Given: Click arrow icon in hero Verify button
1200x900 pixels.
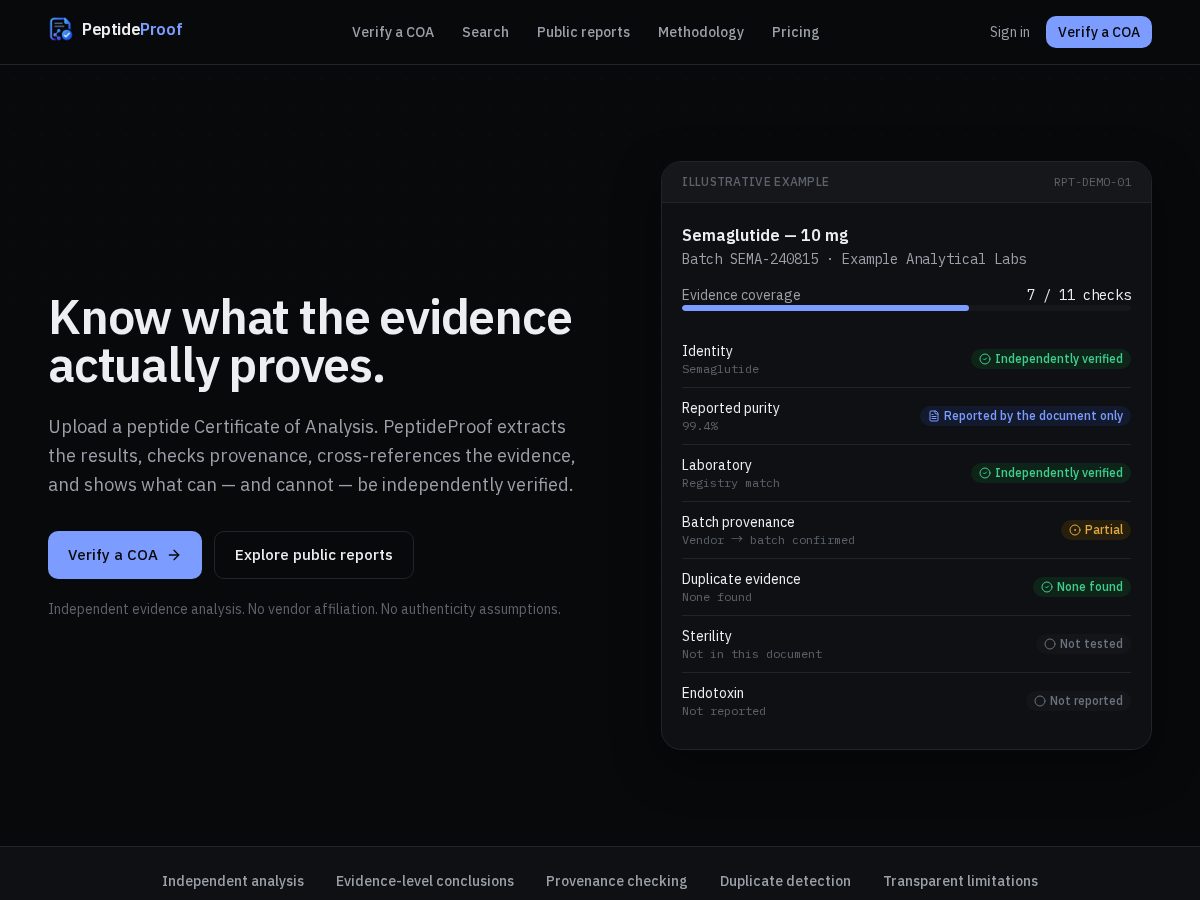Looking at the screenshot, I should pos(174,555).
